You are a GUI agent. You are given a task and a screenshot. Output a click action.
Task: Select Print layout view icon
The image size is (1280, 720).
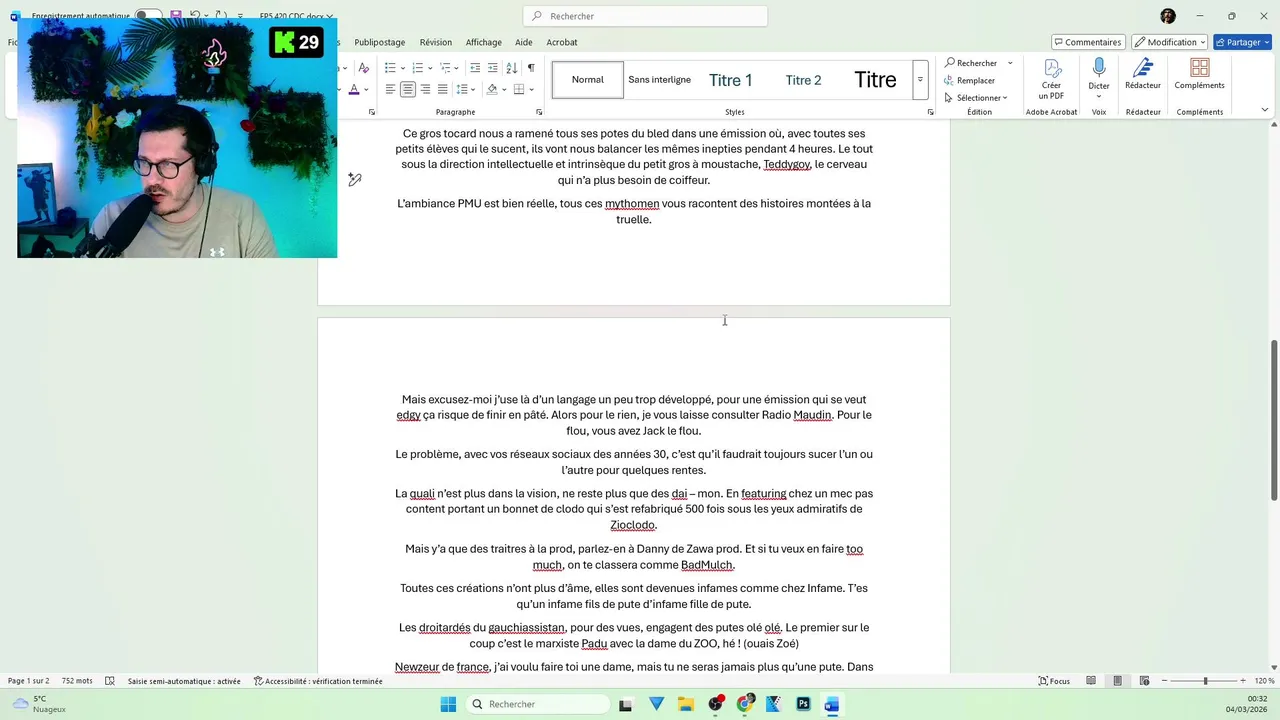(1117, 681)
